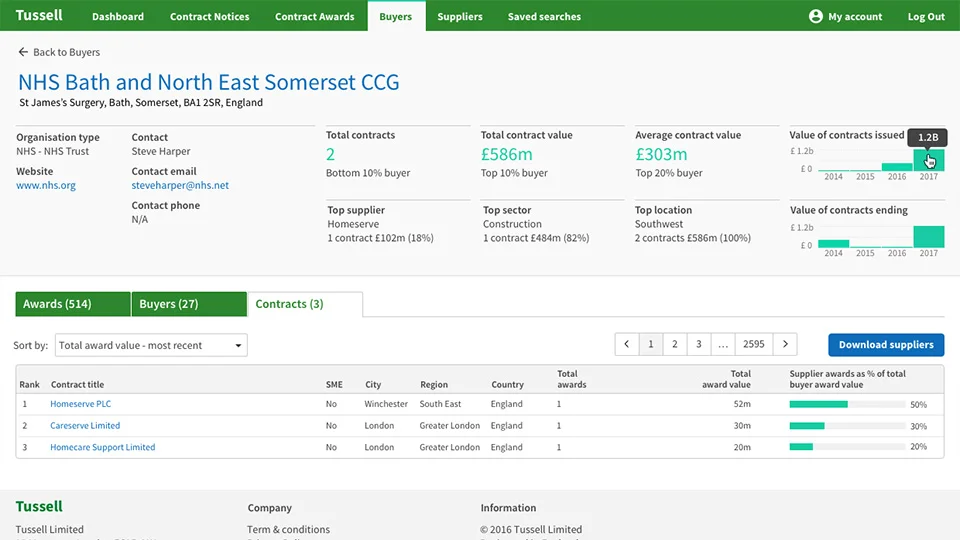This screenshot has height=540, width=960.
Task: Click the Top supplier Homeserve text
Action: coord(353,224)
